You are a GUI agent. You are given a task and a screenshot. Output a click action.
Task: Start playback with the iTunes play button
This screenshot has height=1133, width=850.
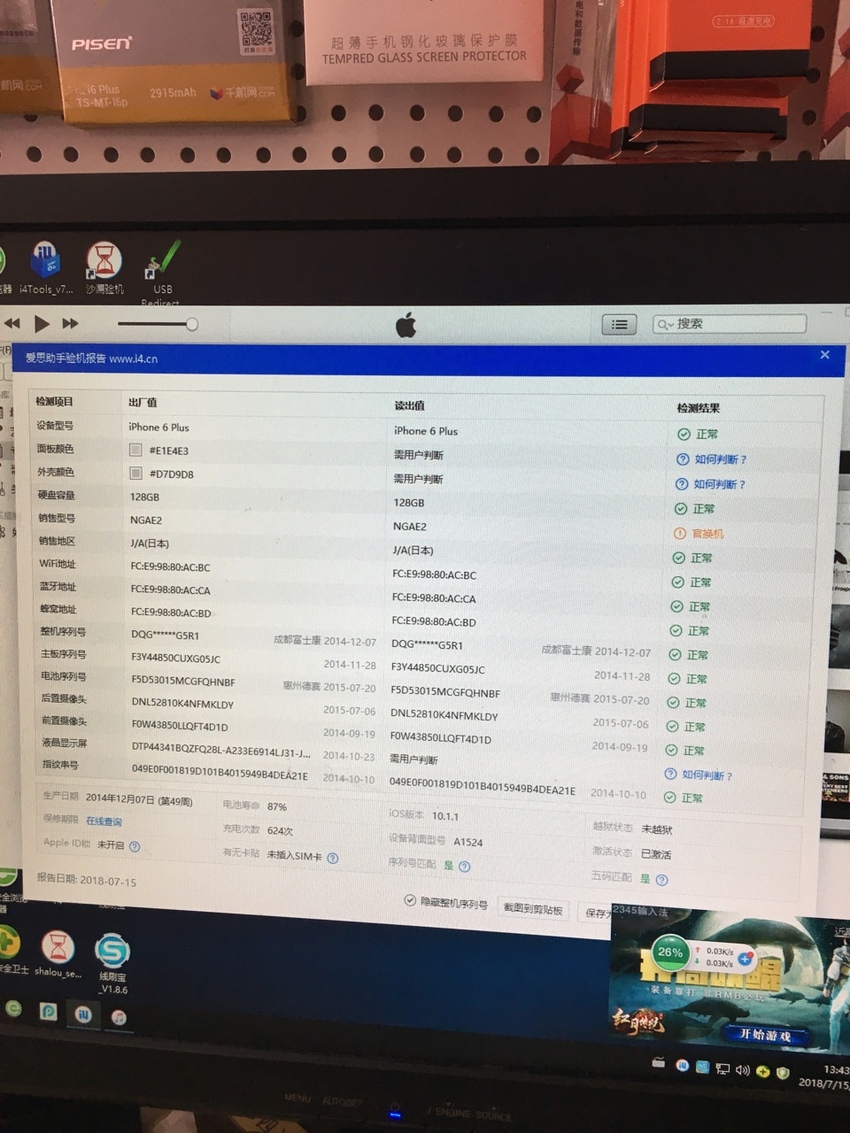42,324
